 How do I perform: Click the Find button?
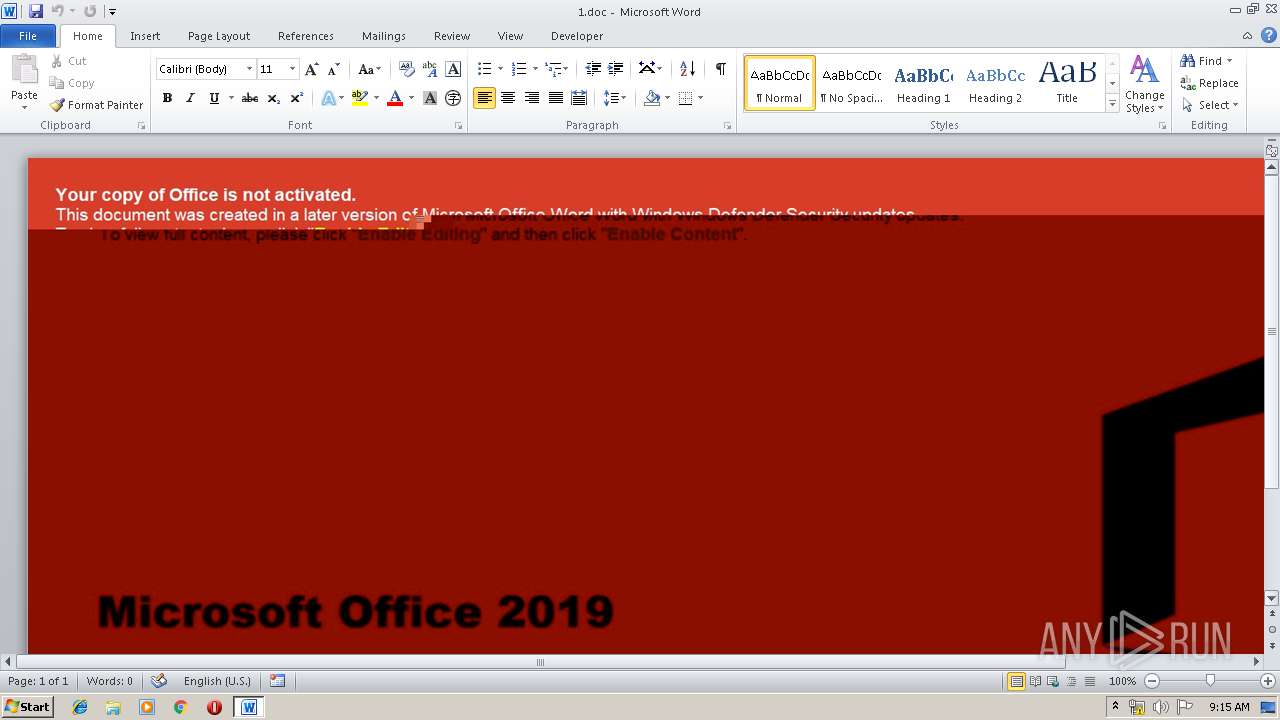(x=1203, y=61)
